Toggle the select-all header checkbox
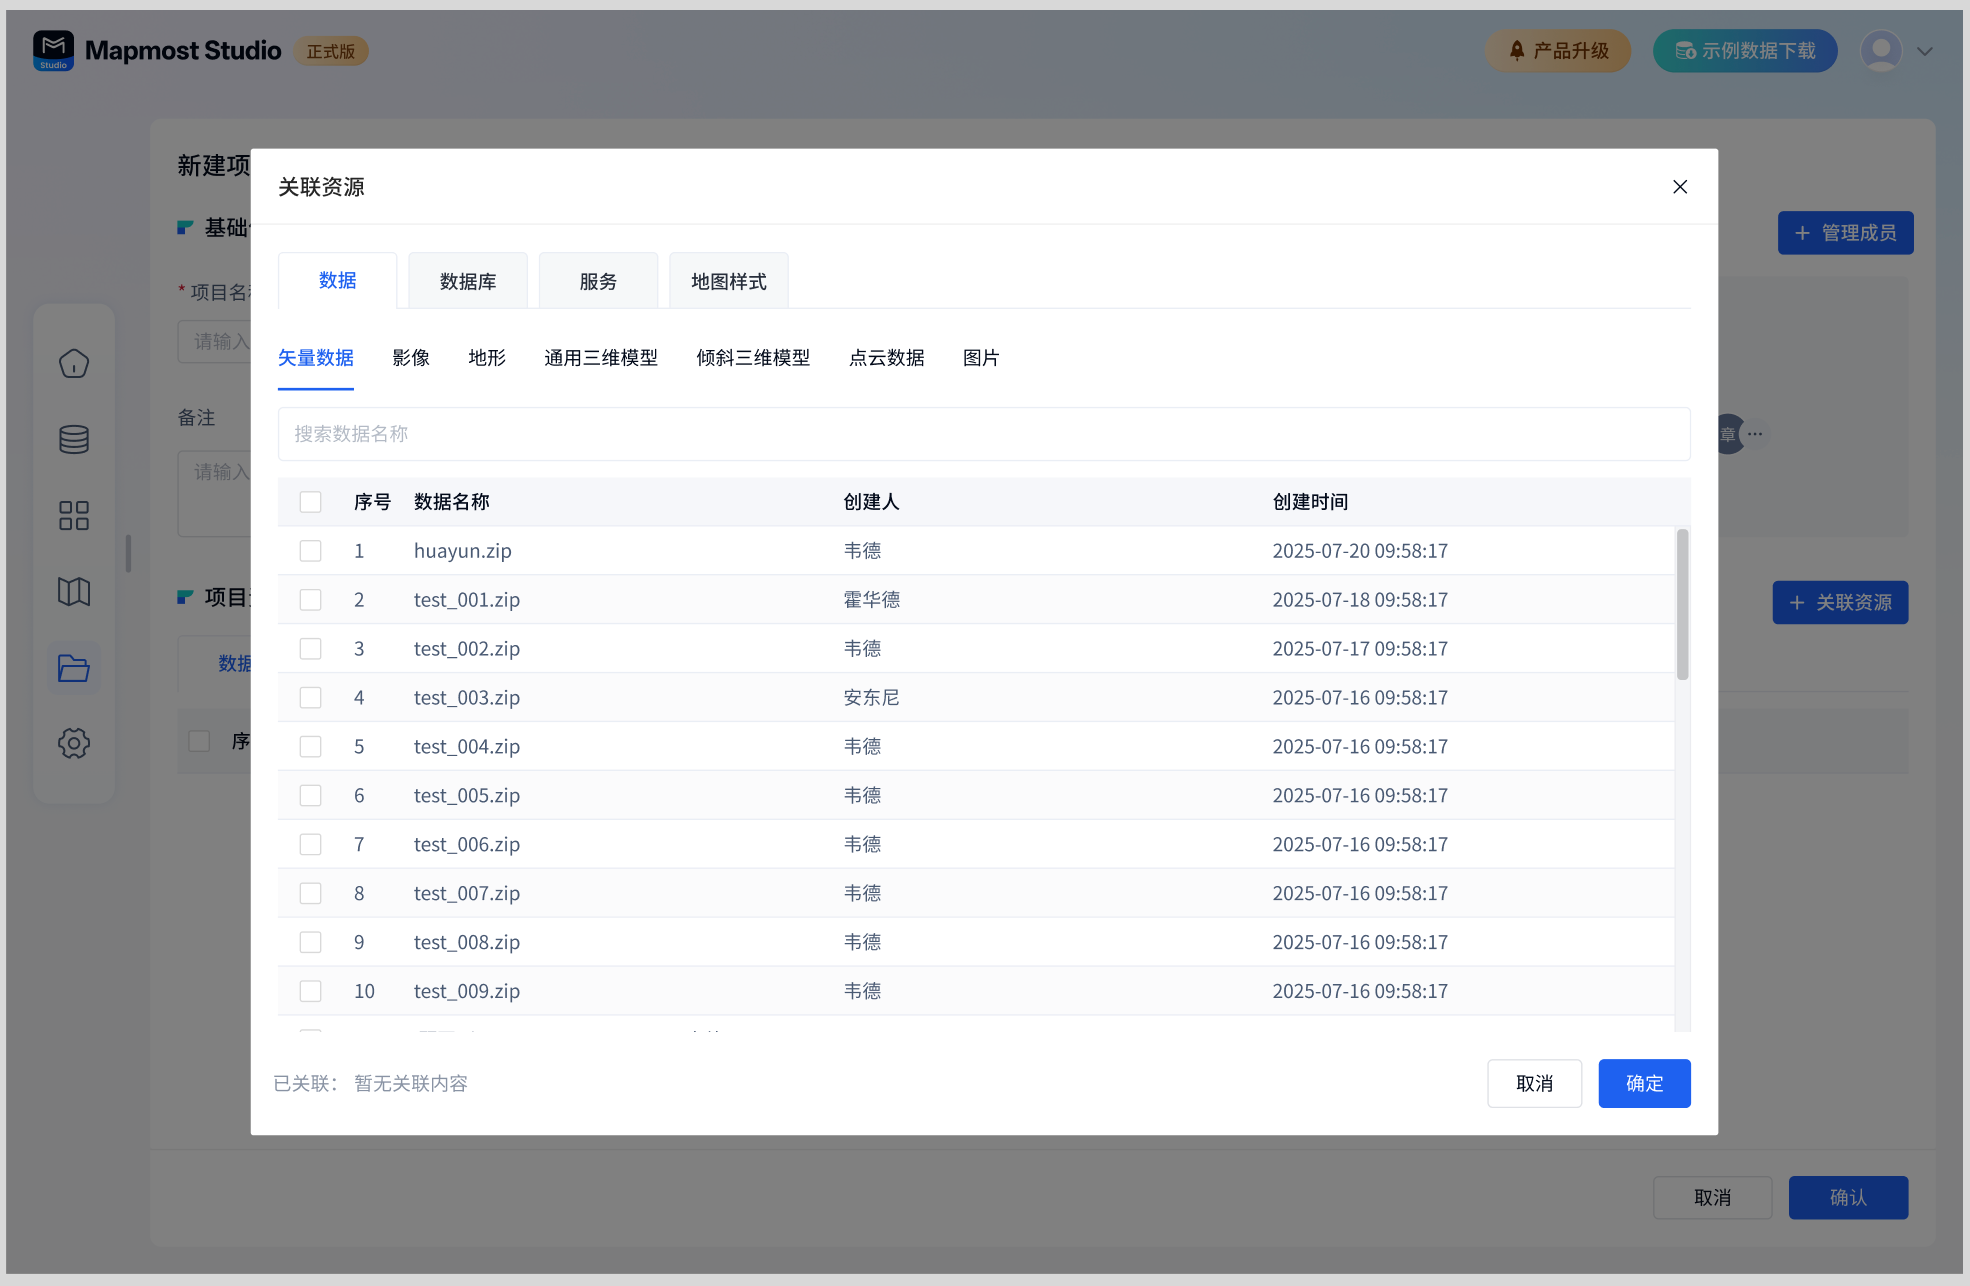The height and width of the screenshot is (1286, 1970). [x=311, y=502]
